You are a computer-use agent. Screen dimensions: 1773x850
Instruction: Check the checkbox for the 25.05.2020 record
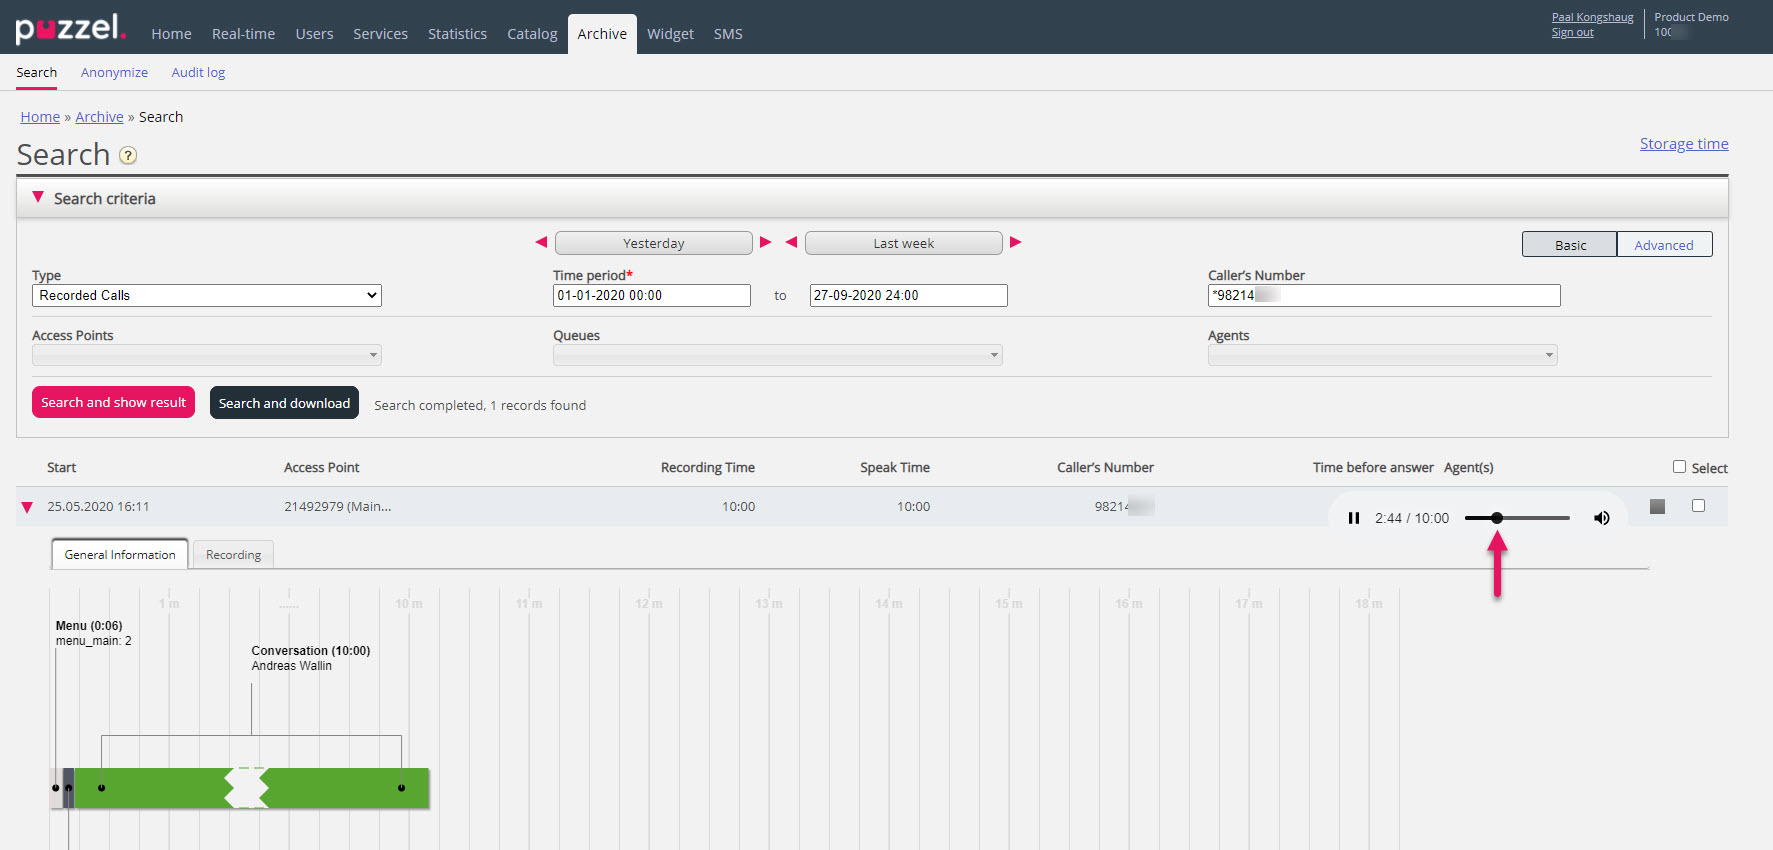[x=1698, y=506]
